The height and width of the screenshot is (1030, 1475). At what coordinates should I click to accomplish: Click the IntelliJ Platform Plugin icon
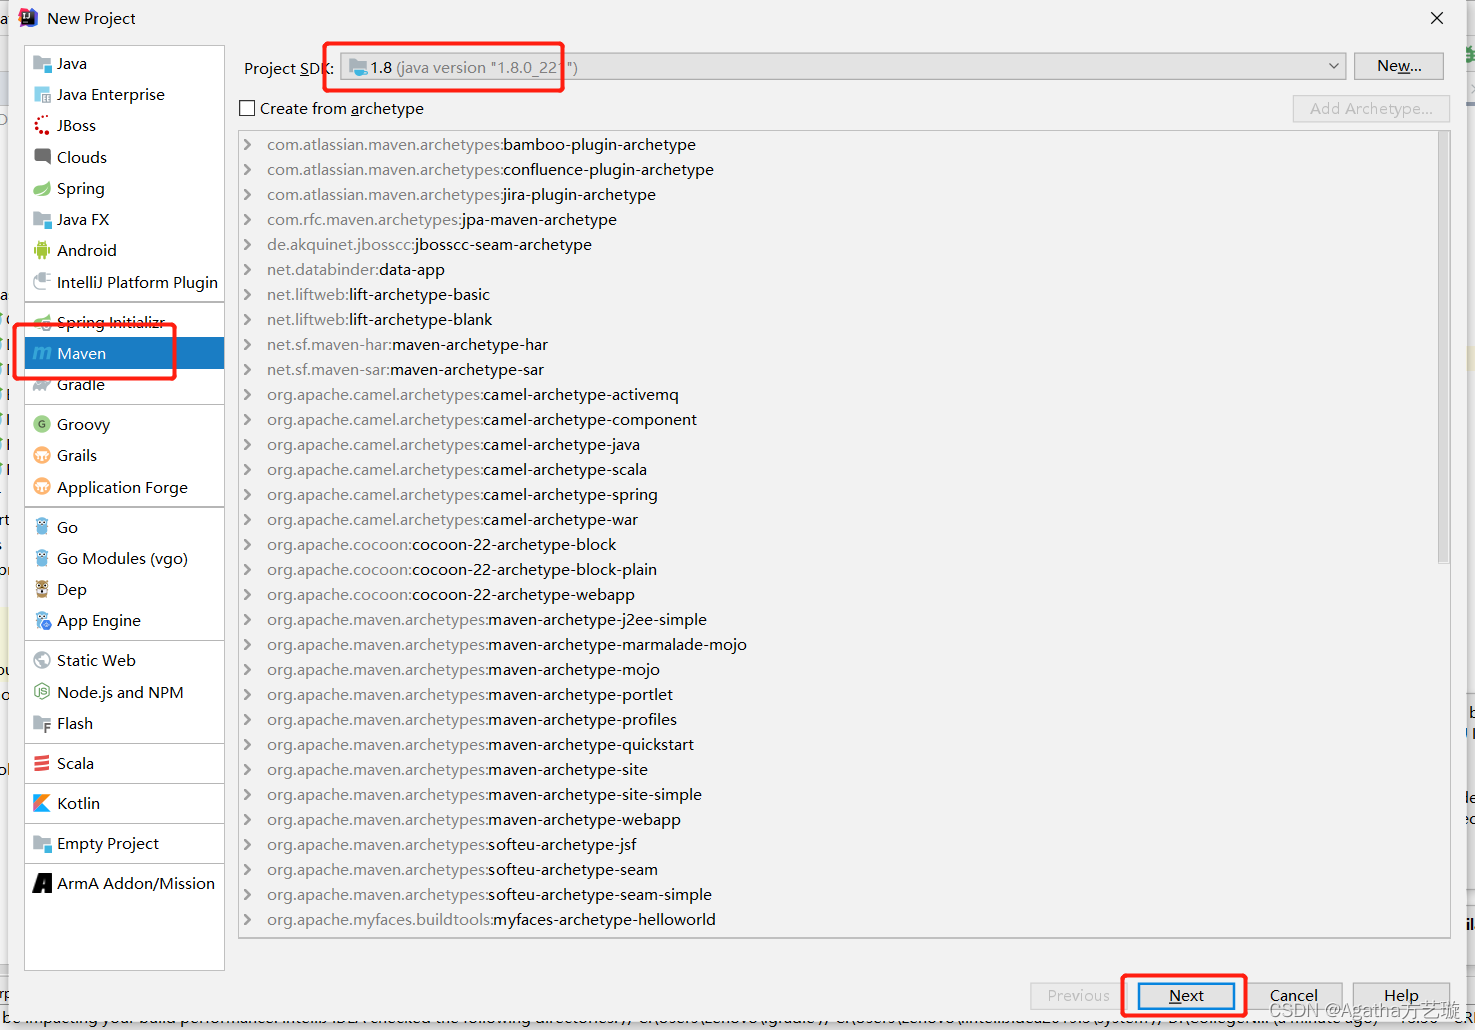pos(42,282)
